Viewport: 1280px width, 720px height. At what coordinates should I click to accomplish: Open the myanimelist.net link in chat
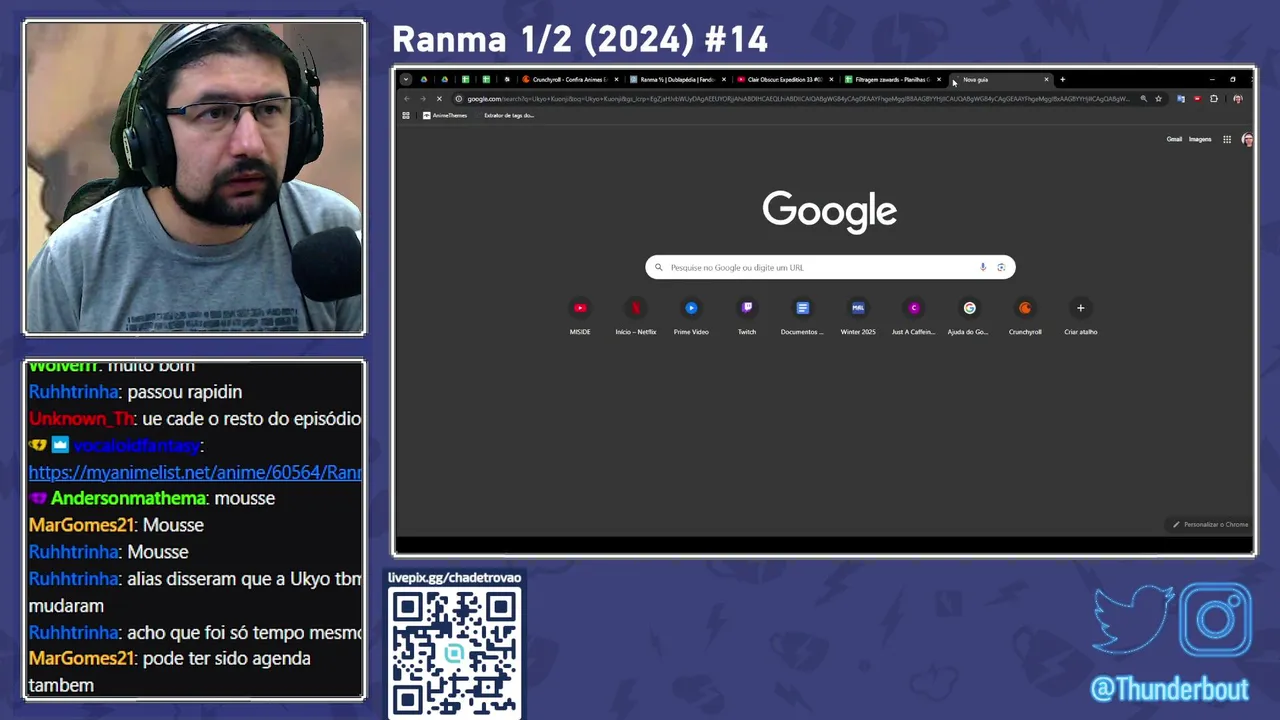pos(195,472)
